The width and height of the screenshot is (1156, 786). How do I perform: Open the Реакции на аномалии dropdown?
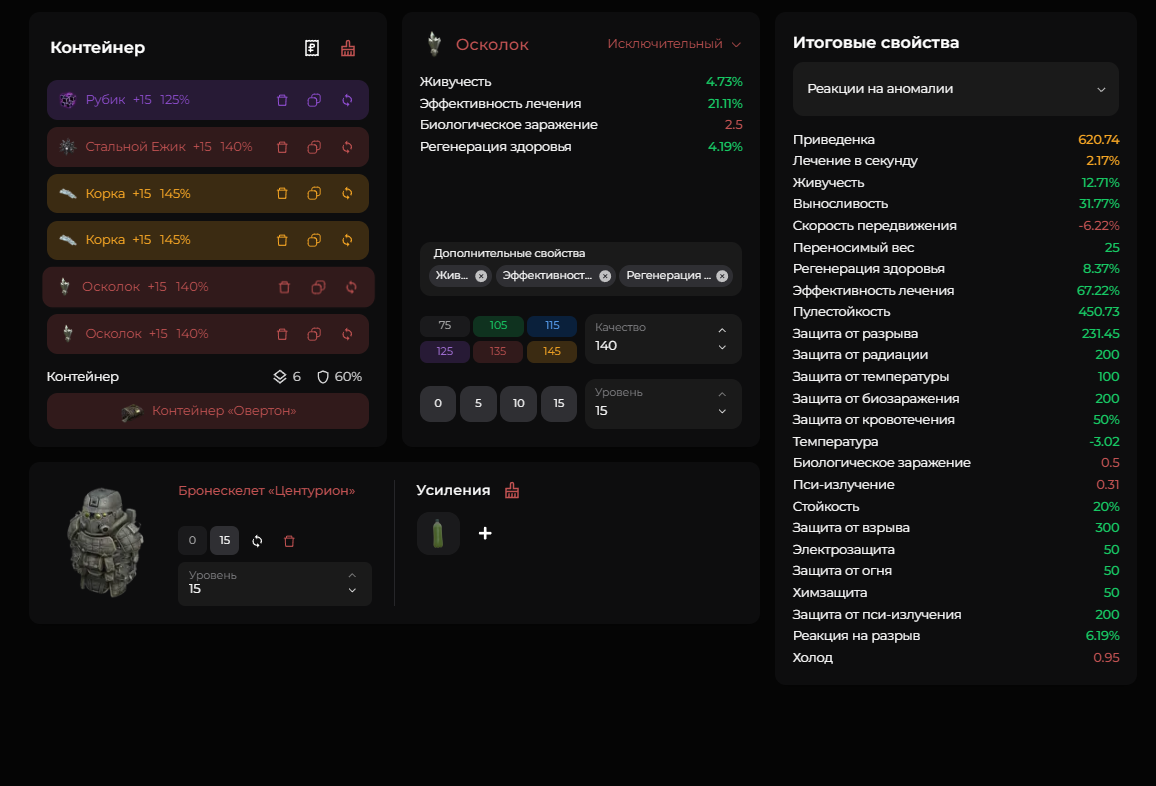[x=955, y=89]
